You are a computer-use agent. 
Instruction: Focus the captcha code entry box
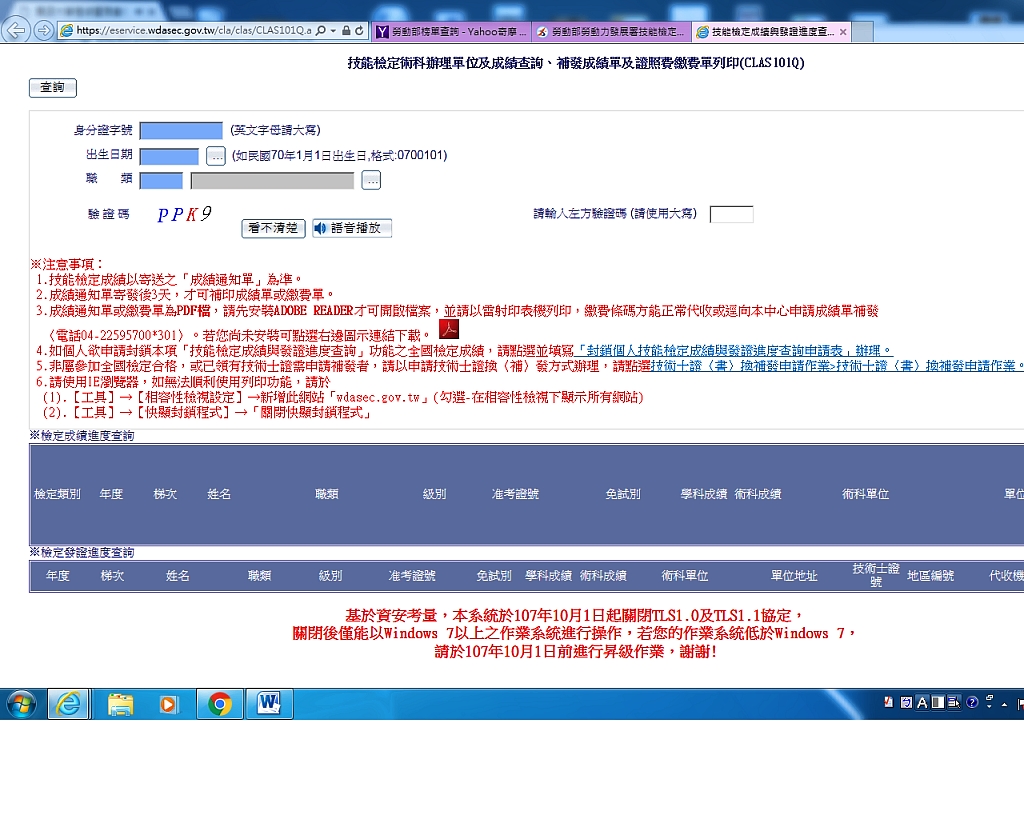(731, 214)
